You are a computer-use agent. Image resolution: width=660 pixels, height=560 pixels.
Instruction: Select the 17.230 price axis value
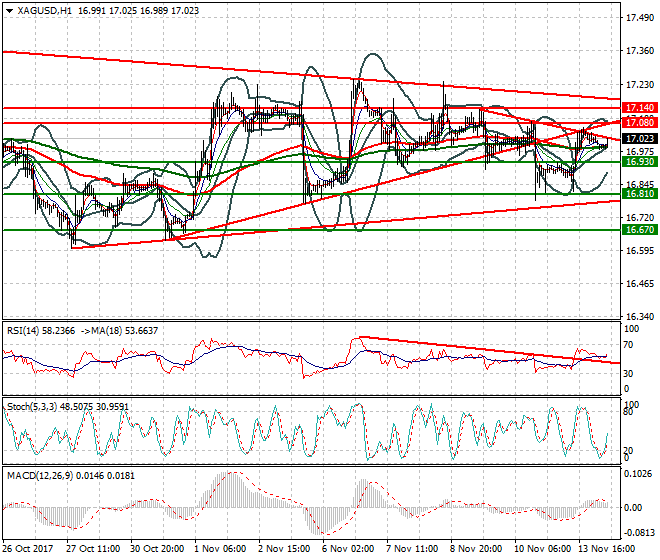click(x=640, y=85)
